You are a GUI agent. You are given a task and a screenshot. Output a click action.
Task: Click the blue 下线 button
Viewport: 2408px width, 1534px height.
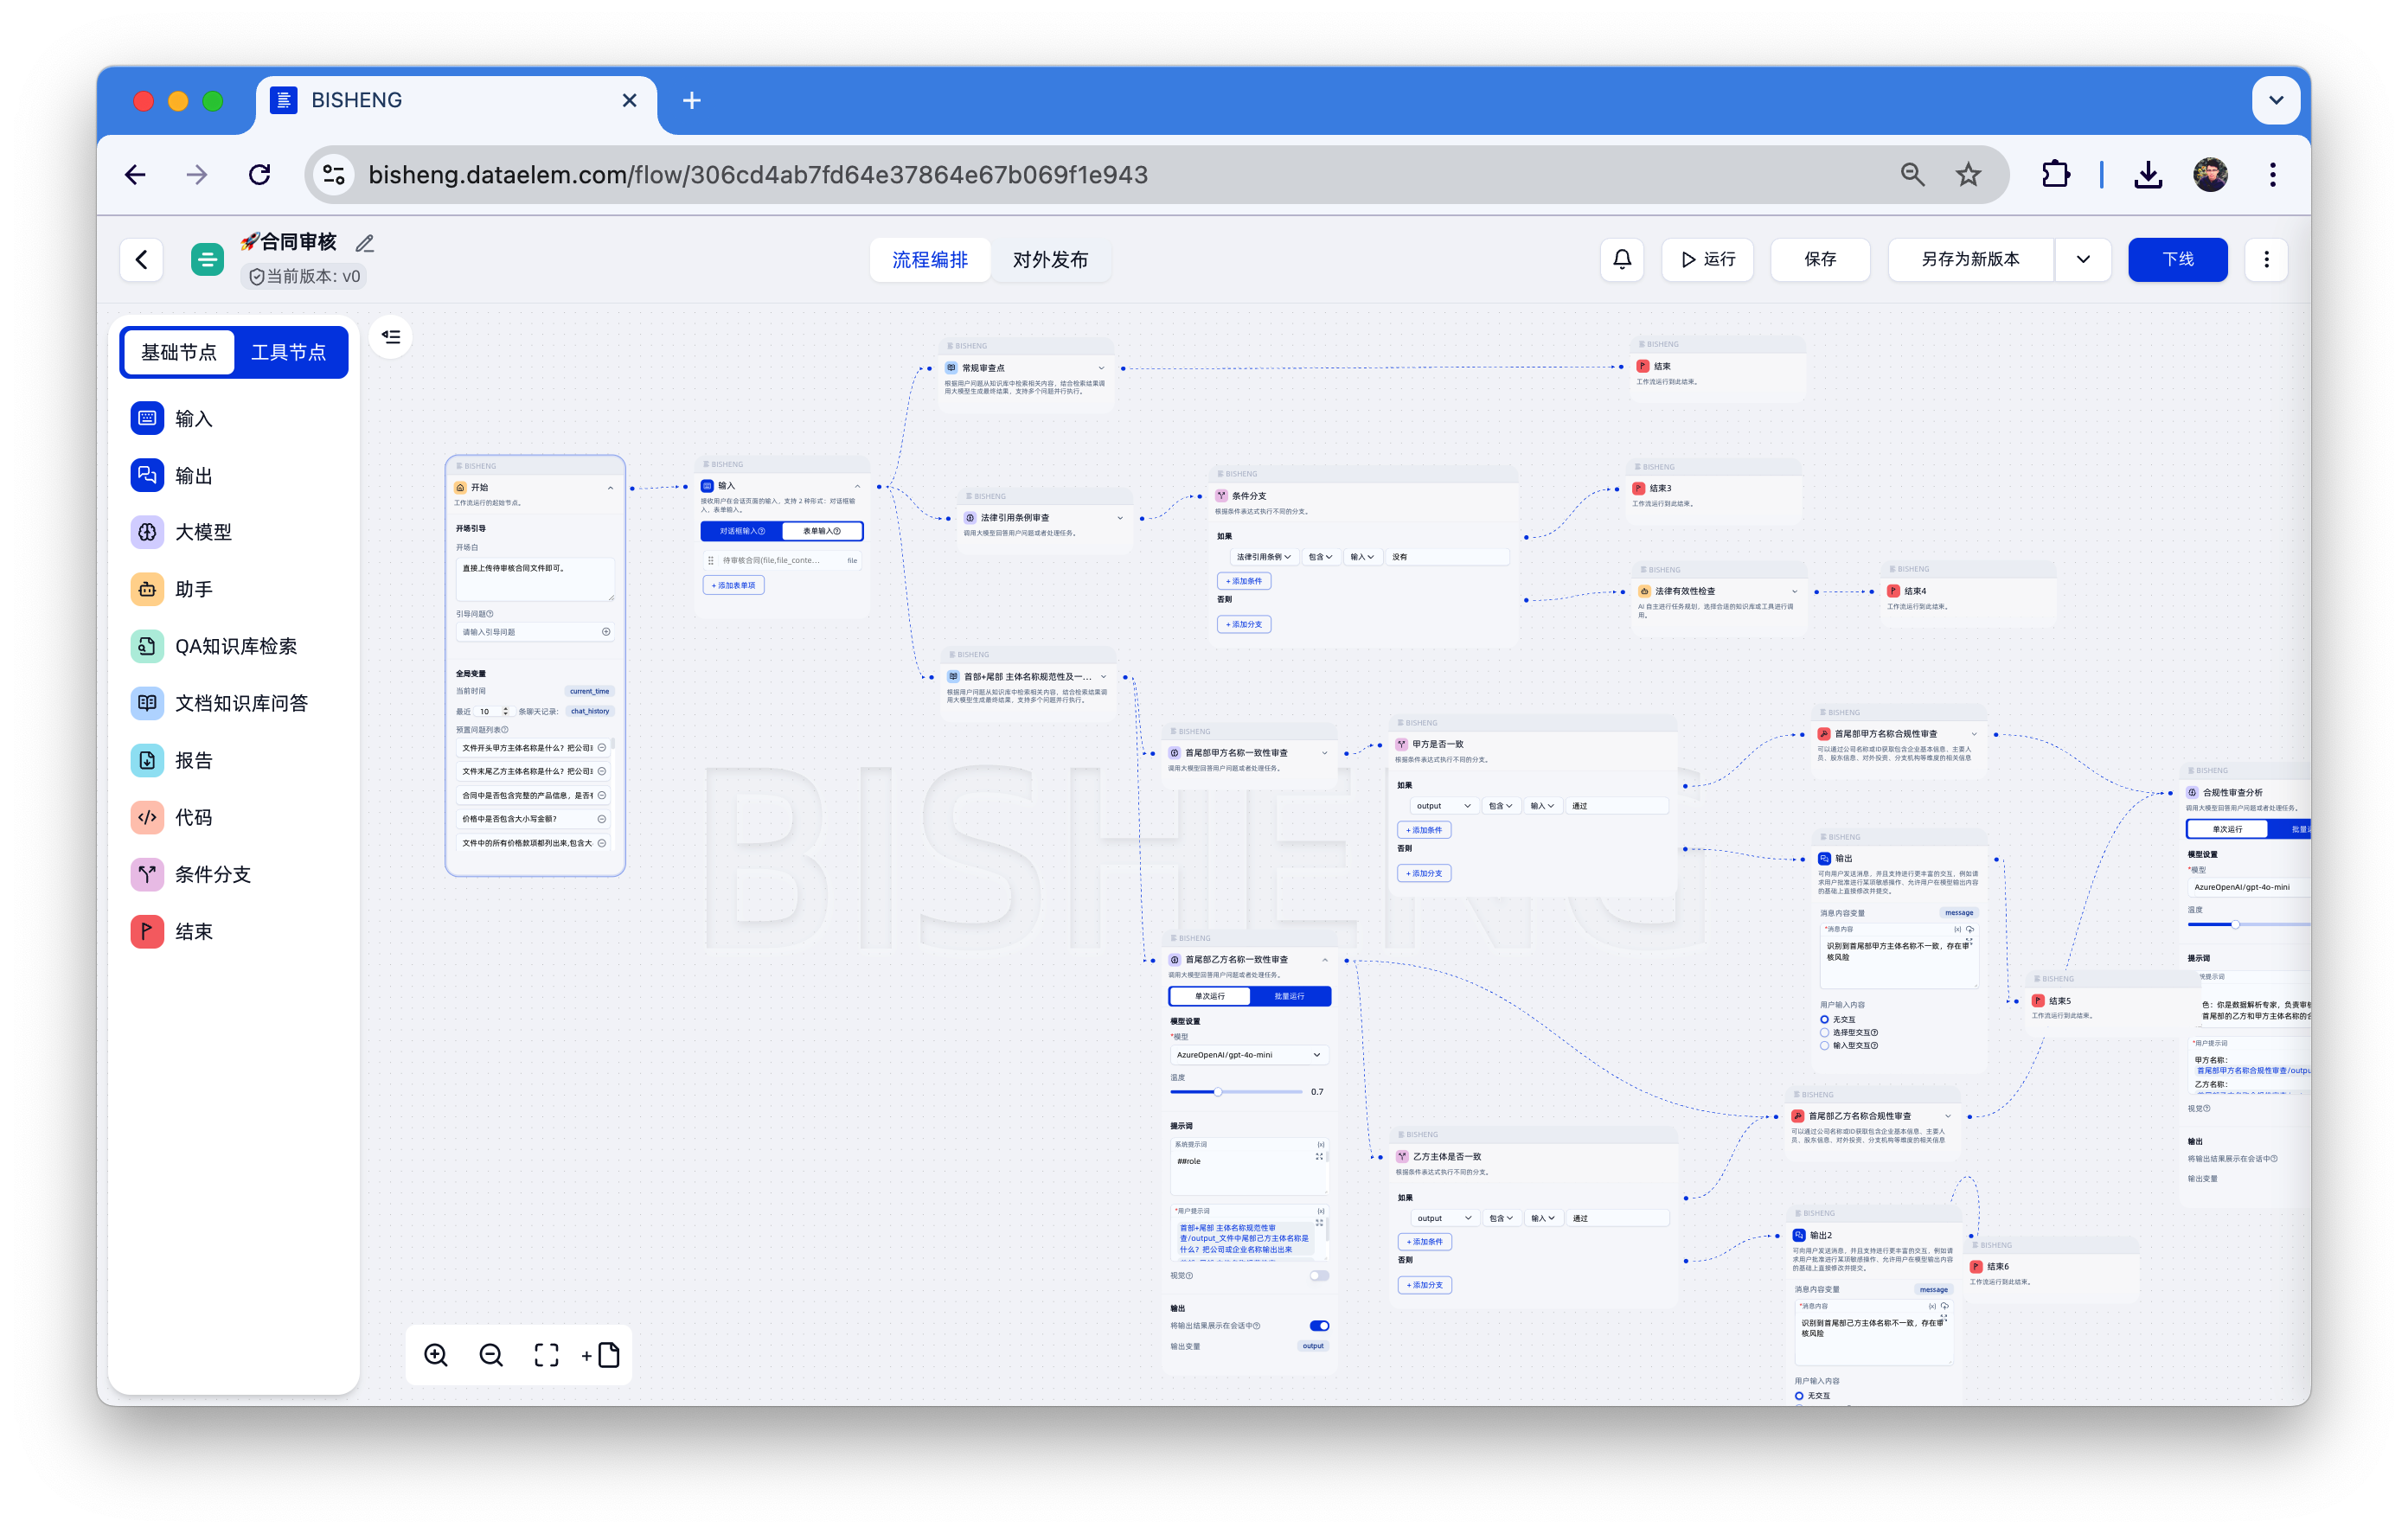coord(2177,259)
